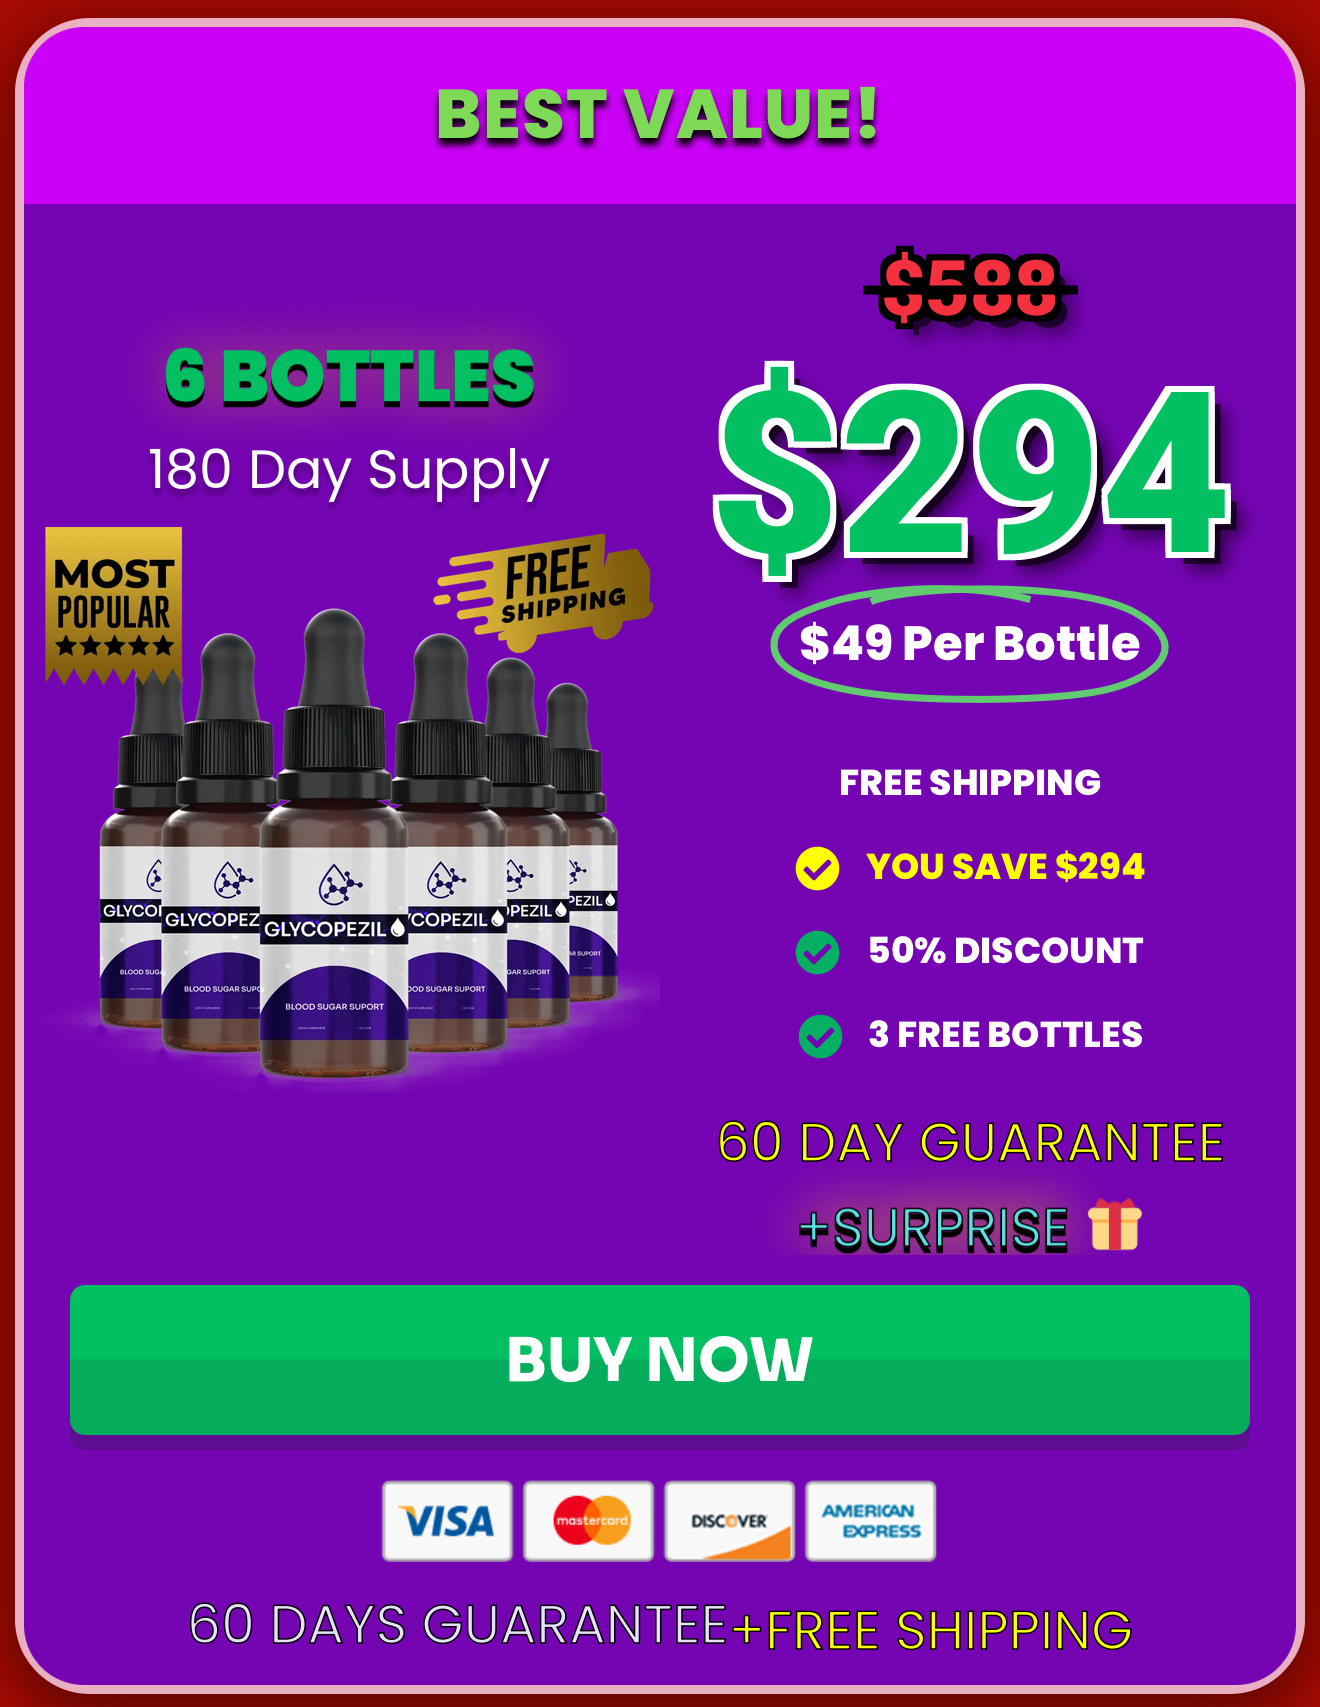Click the 6 BOTTLES heading
This screenshot has width=1320, height=1707.
click(350, 378)
